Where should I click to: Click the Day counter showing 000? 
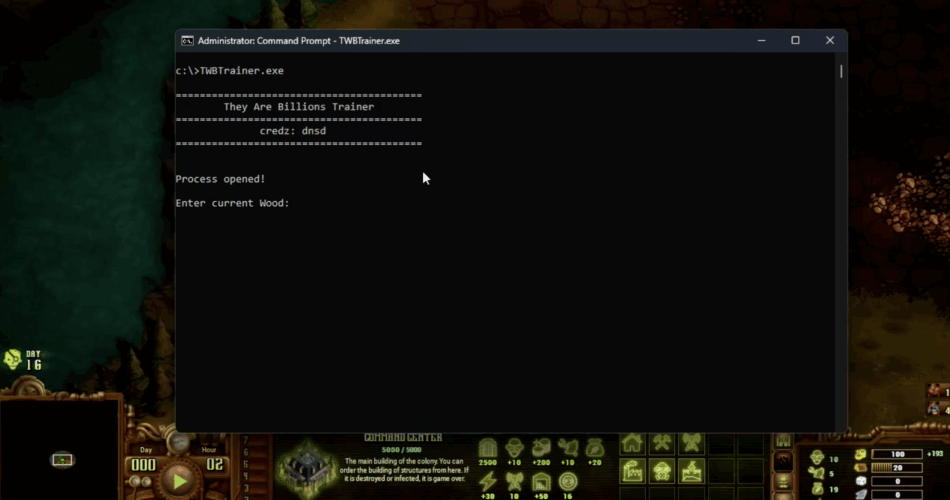pos(144,465)
